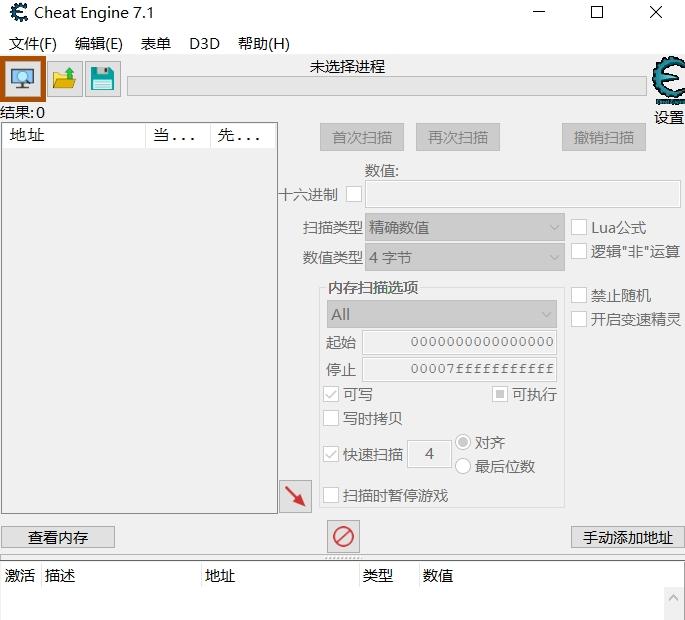The image size is (685, 620).
Task: Click the 撤销扫描 button
Action: 604,137
